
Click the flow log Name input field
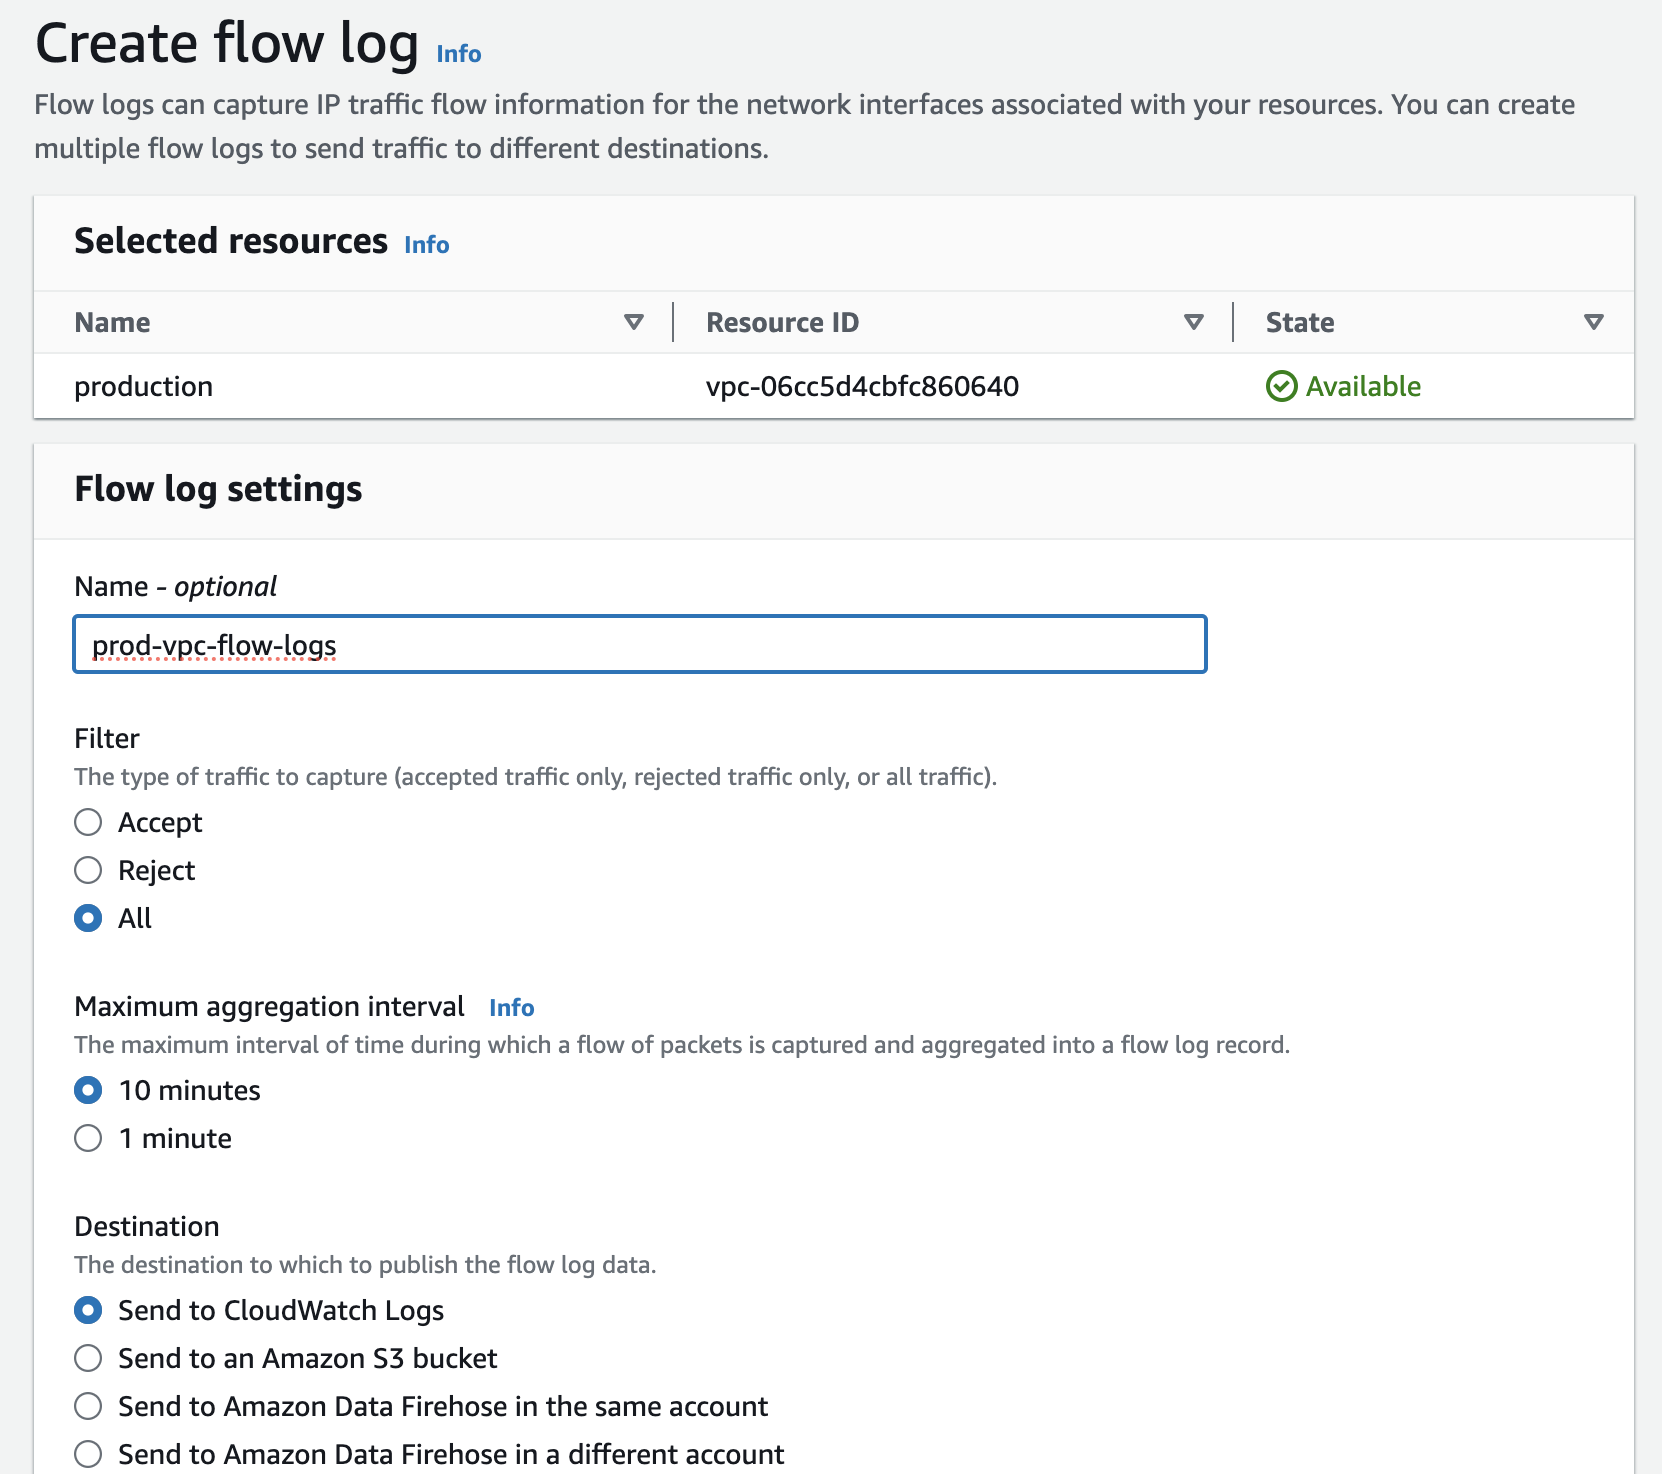pos(640,644)
